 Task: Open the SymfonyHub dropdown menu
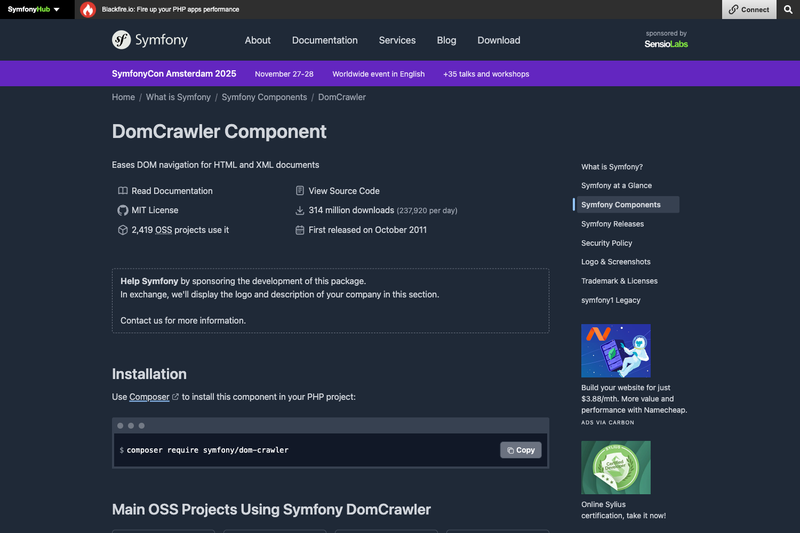coord(34,10)
